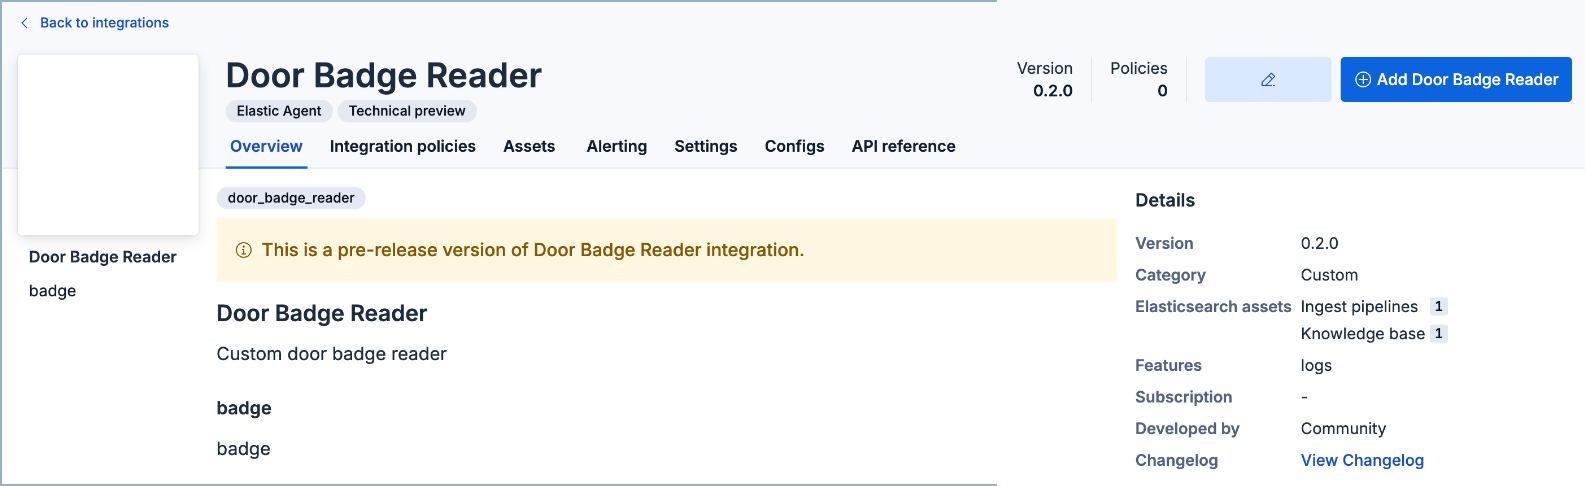
Task: Click the back chevron arrow icon
Action: pos(24,23)
